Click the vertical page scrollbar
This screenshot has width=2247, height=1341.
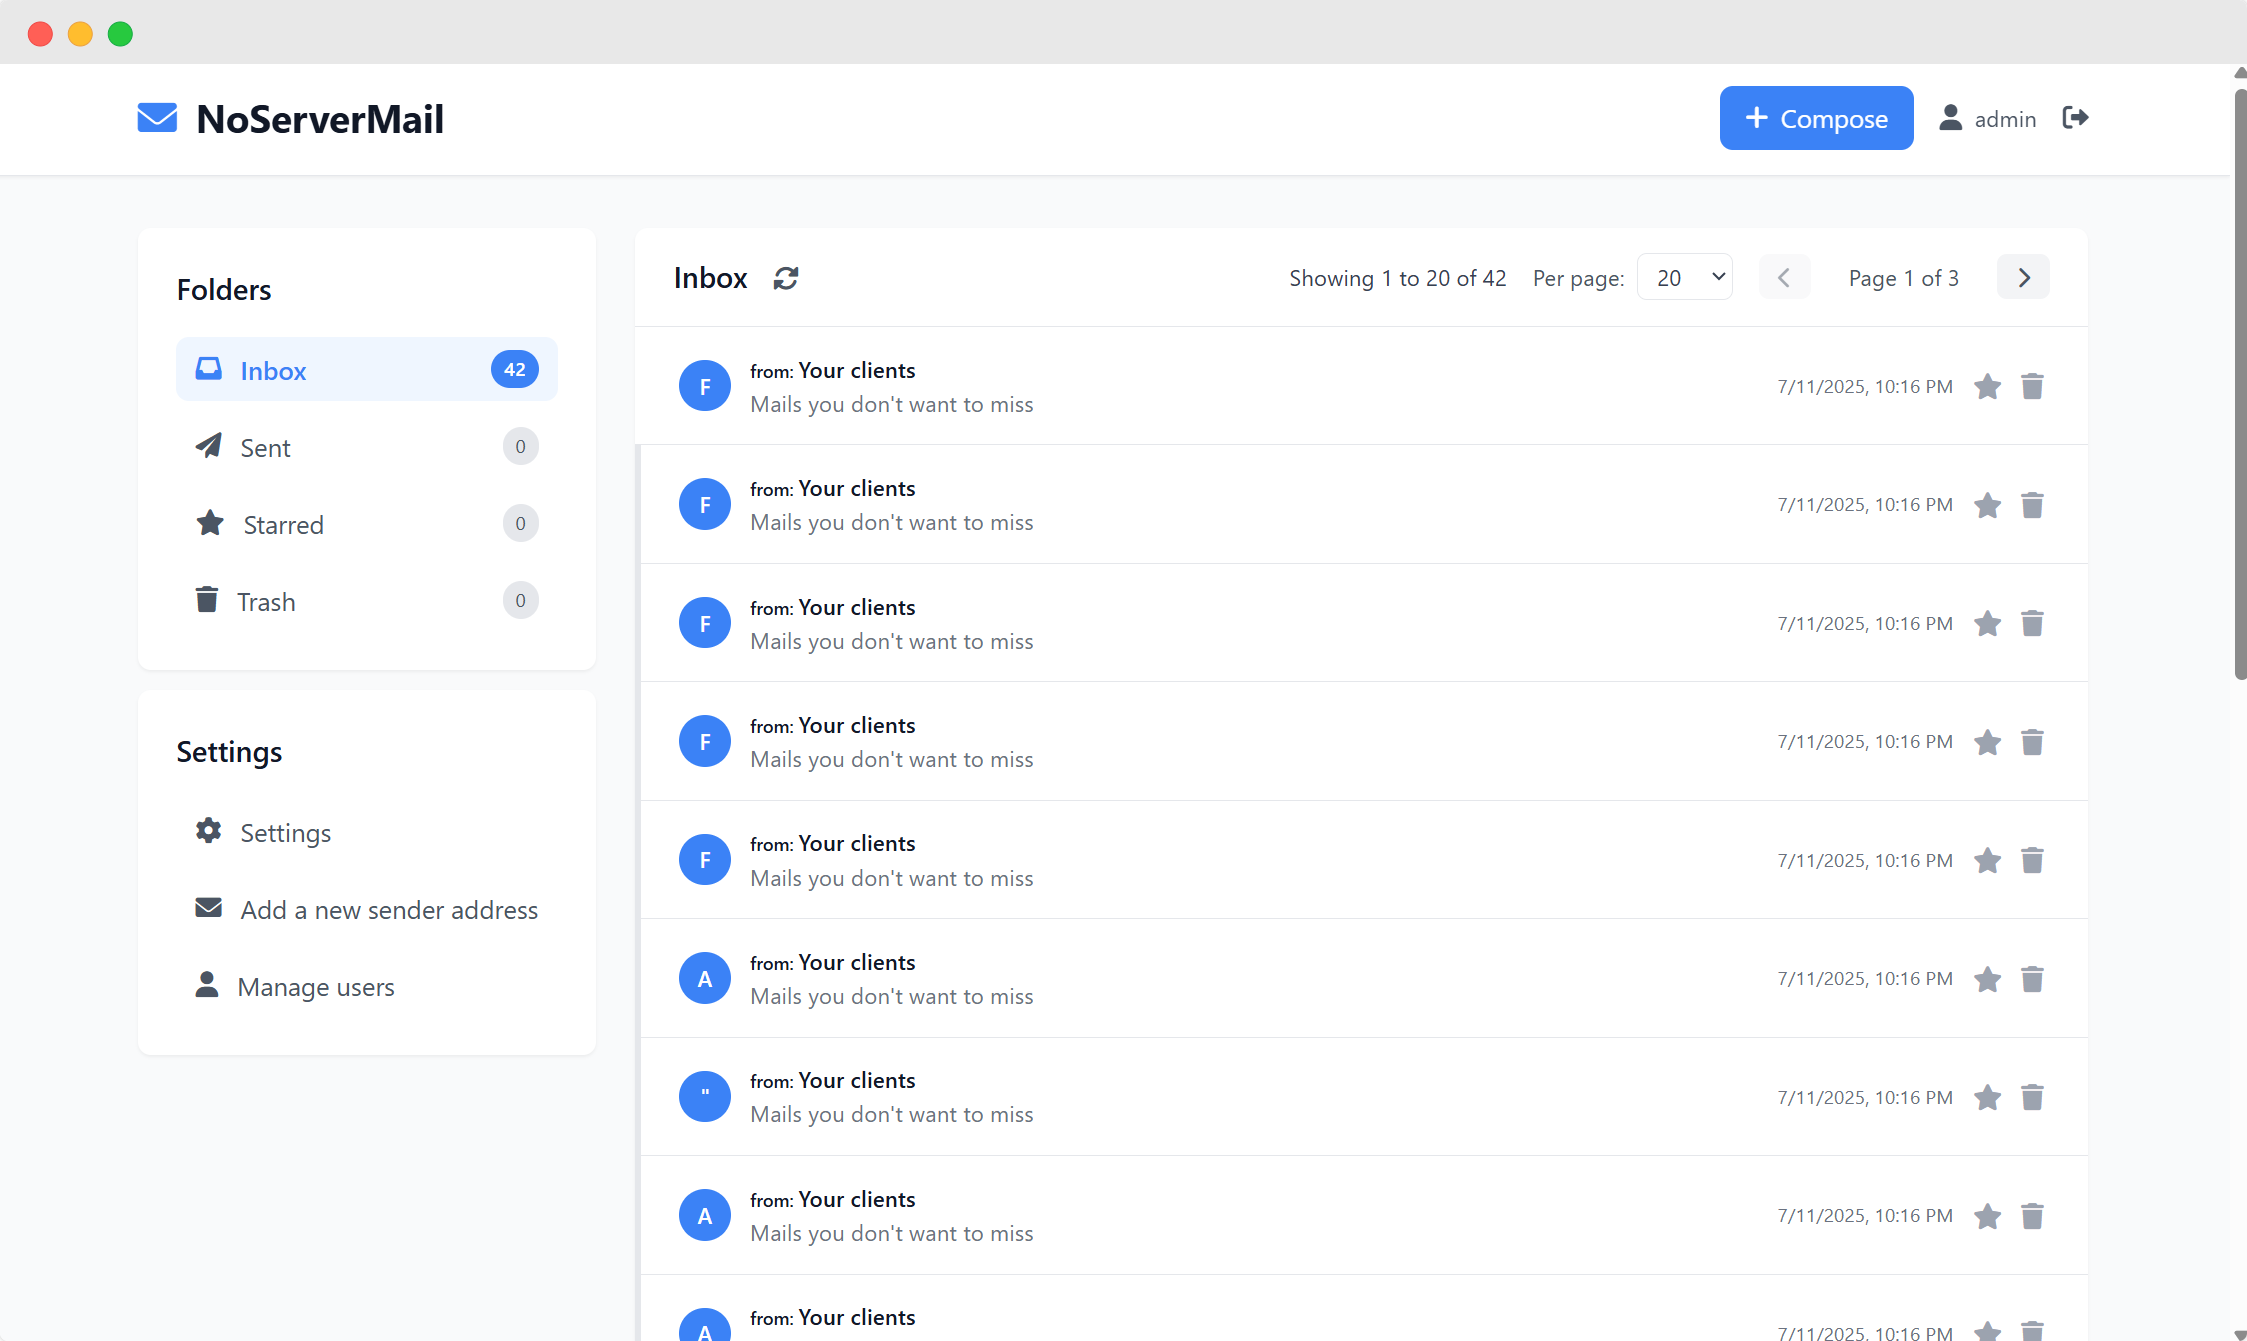(2240, 384)
